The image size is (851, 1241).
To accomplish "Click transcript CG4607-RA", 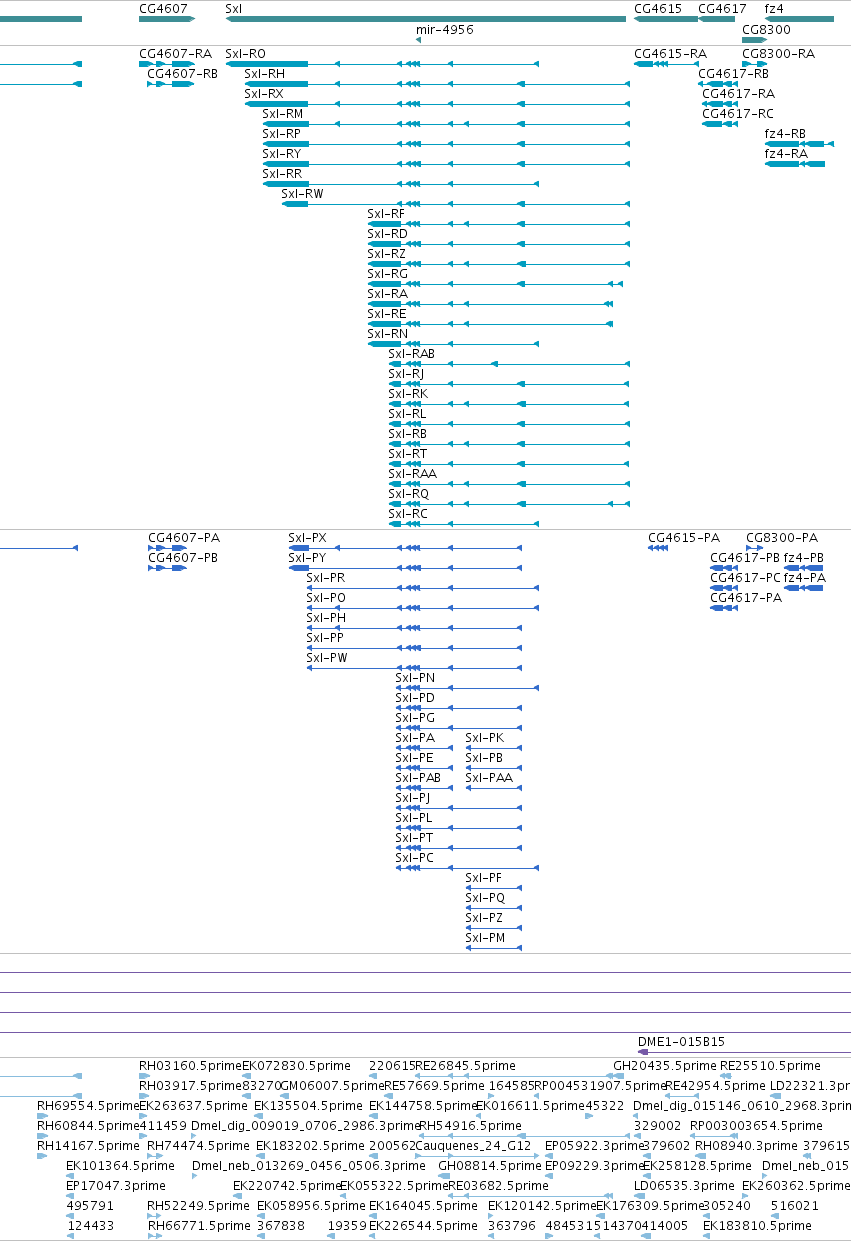I will [175, 53].
